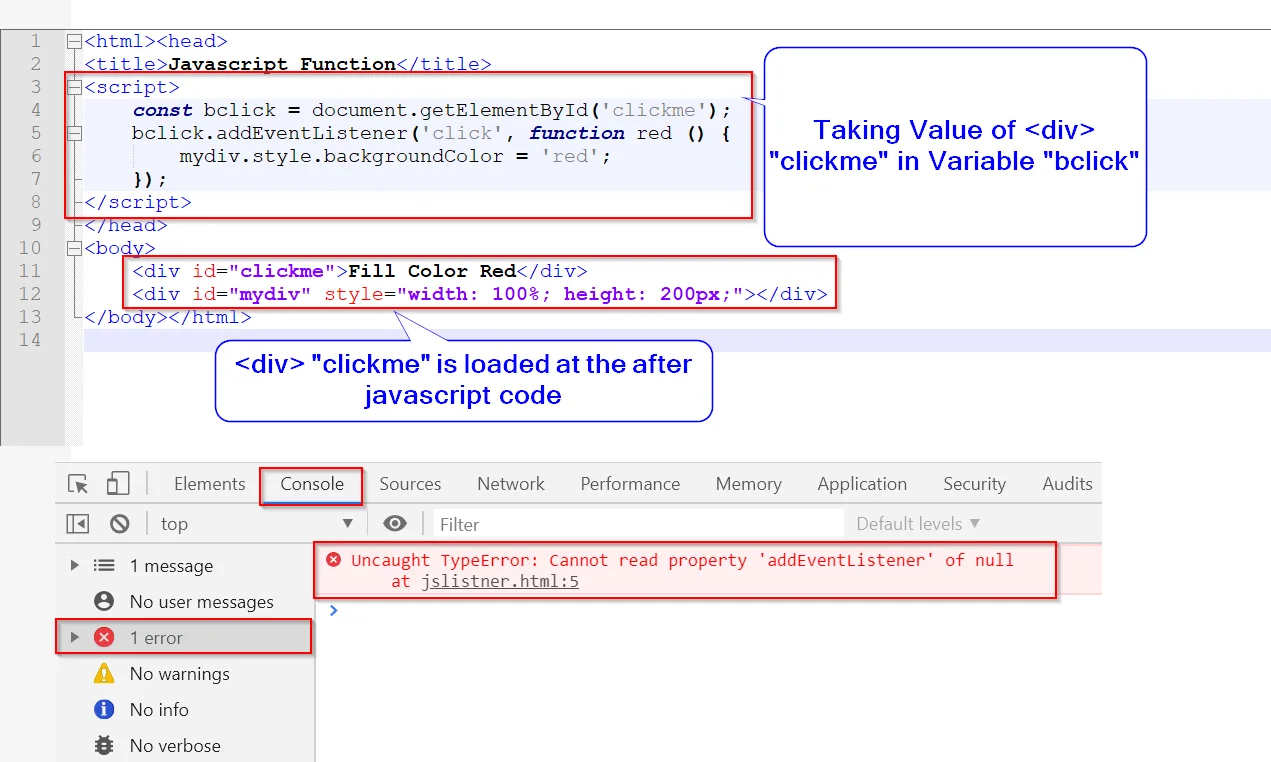The width and height of the screenshot is (1271, 762).
Task: Click the eye live expression icon
Action: tap(395, 524)
